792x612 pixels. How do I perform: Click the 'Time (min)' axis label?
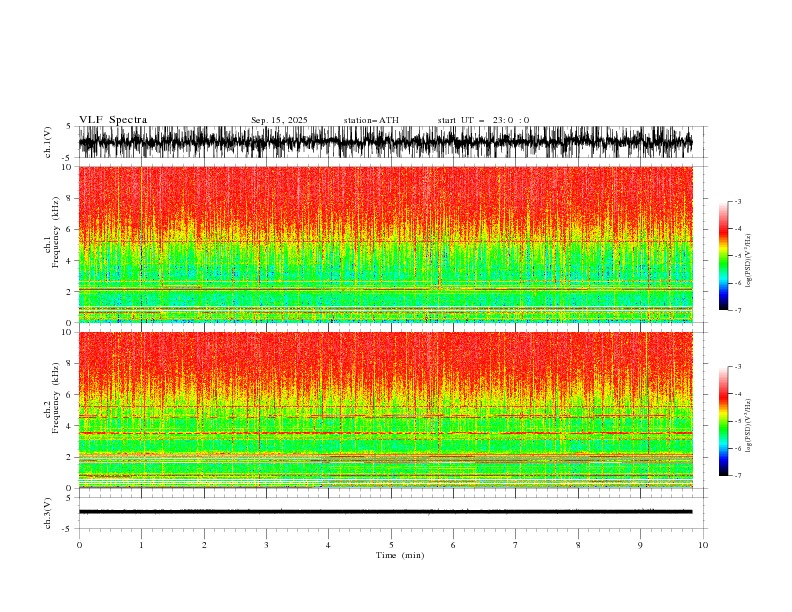click(x=400, y=555)
